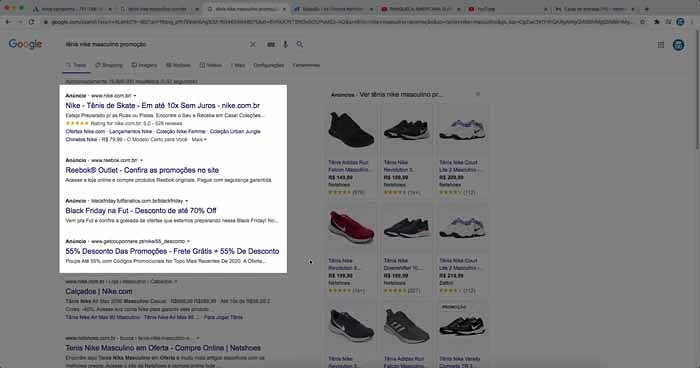Viewport: 700px width, 368px height.
Task: Expand dropdown arrow next to www.nike.com.br ad
Action: 135,96
